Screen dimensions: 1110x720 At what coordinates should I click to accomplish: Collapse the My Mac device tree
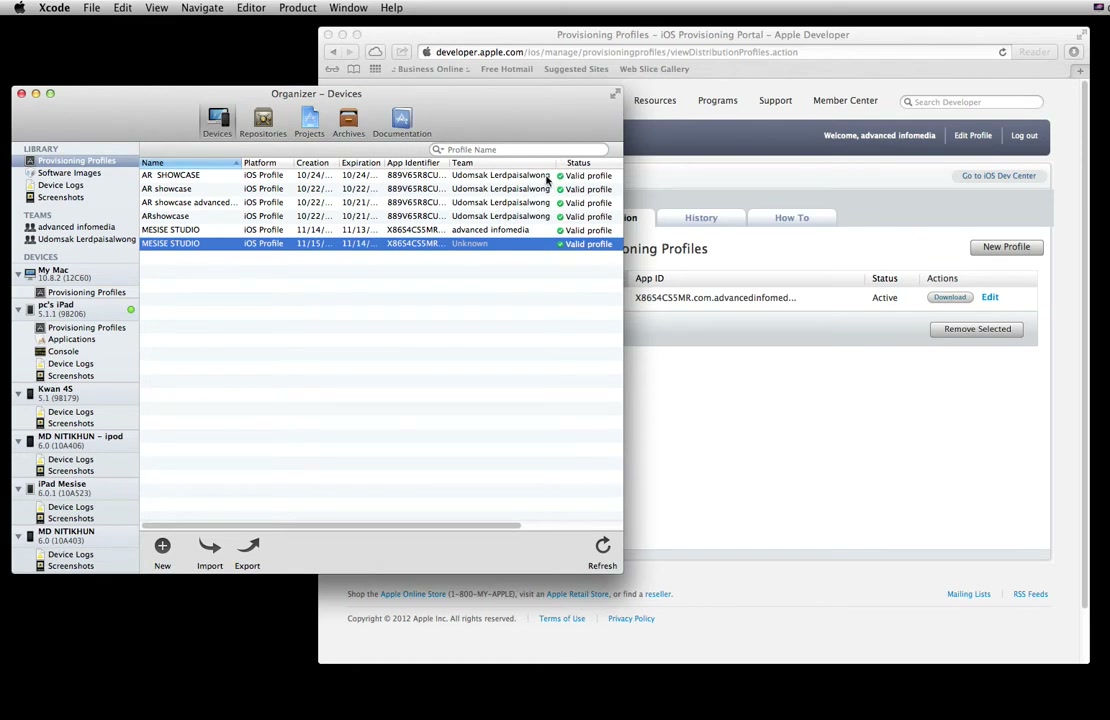(18, 274)
